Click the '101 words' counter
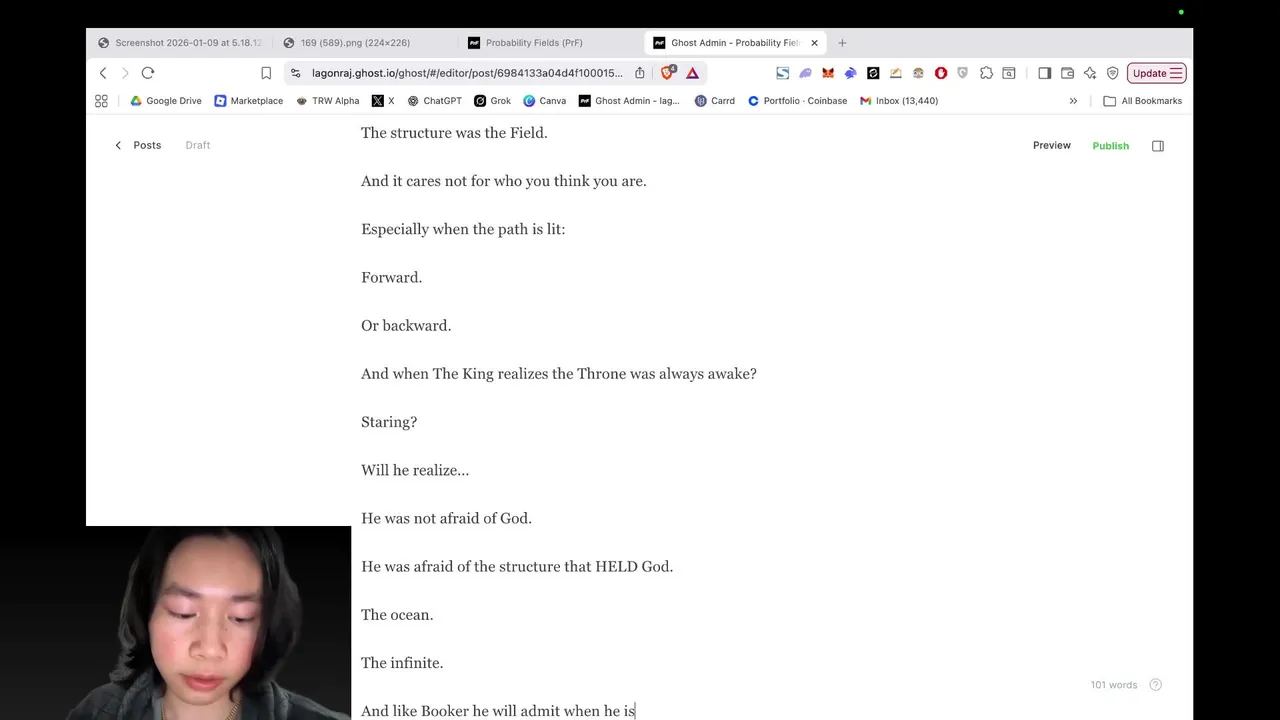1280x720 pixels. coord(1114,685)
